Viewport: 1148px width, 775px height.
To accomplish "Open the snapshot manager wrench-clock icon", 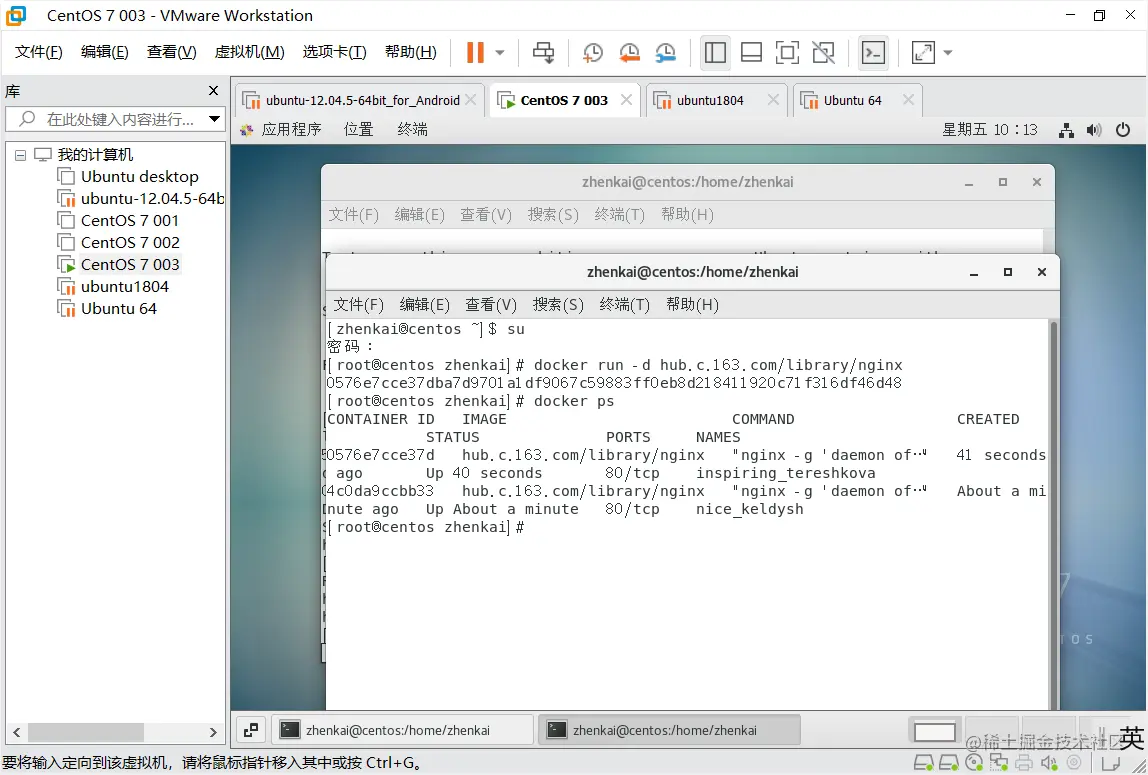I will (666, 52).
